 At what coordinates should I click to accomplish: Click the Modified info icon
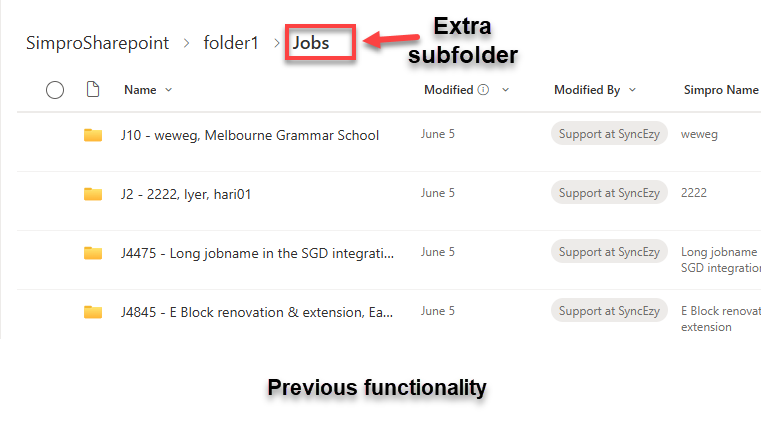483,89
